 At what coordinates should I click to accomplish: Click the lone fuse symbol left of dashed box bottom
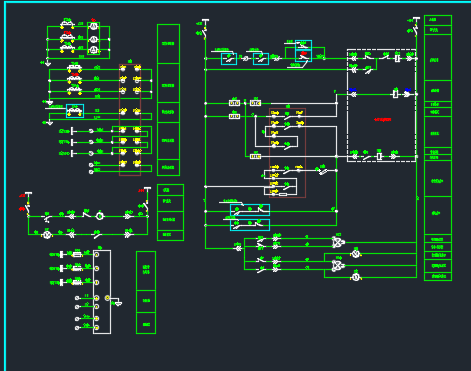click(x=255, y=156)
